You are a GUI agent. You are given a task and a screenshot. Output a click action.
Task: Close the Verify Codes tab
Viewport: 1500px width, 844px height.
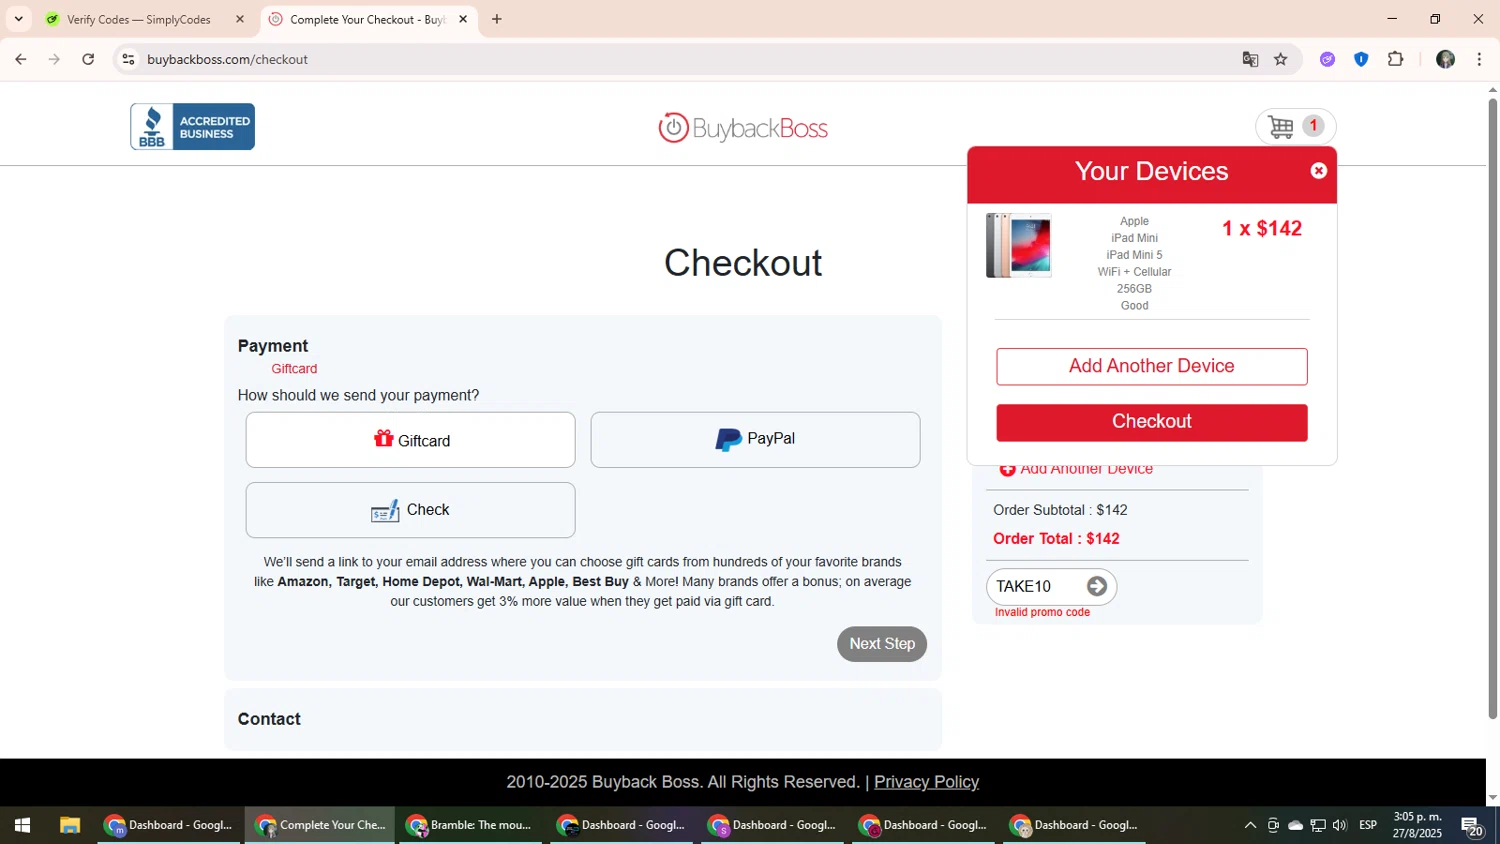(x=240, y=19)
